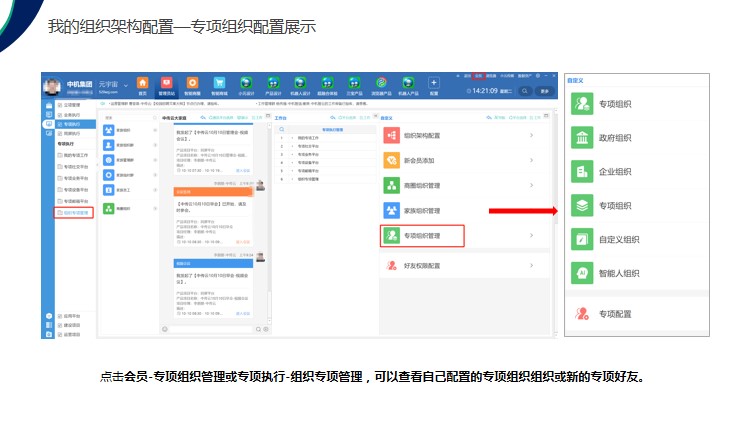Screen dimensions: 750x422
Task: Open the blue 家族组织管理 icon
Action: pyautogui.click(x=391, y=210)
